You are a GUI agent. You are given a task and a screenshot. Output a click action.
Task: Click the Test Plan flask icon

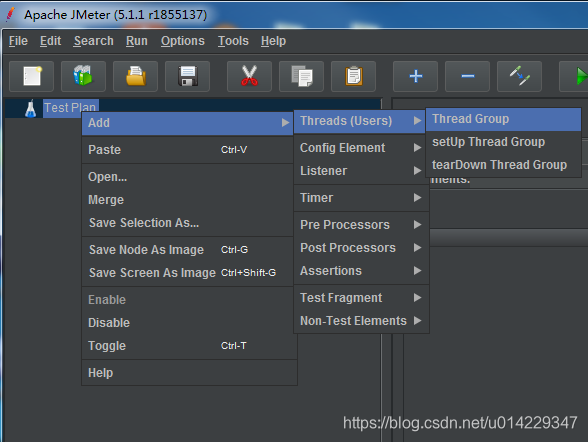31,108
